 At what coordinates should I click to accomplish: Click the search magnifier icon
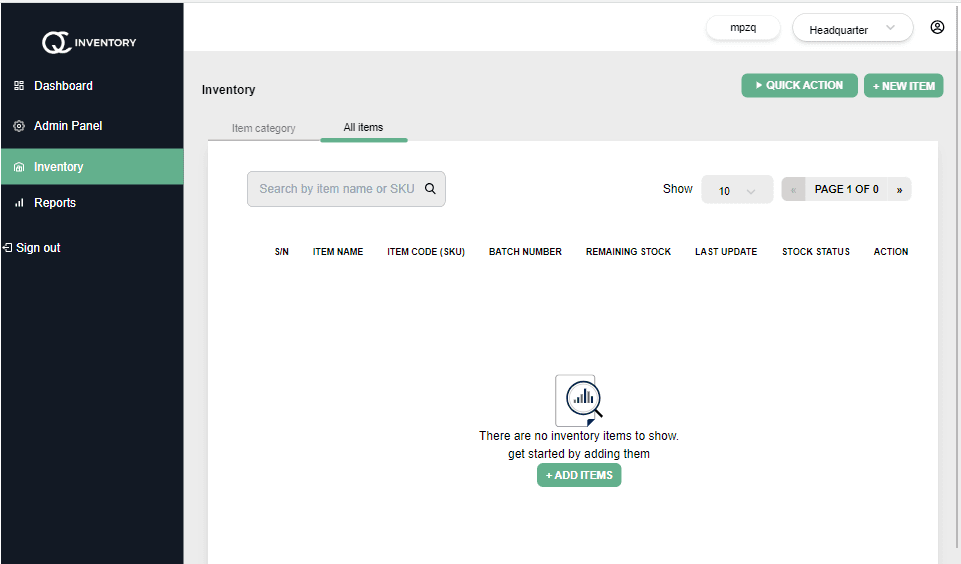tap(430, 189)
